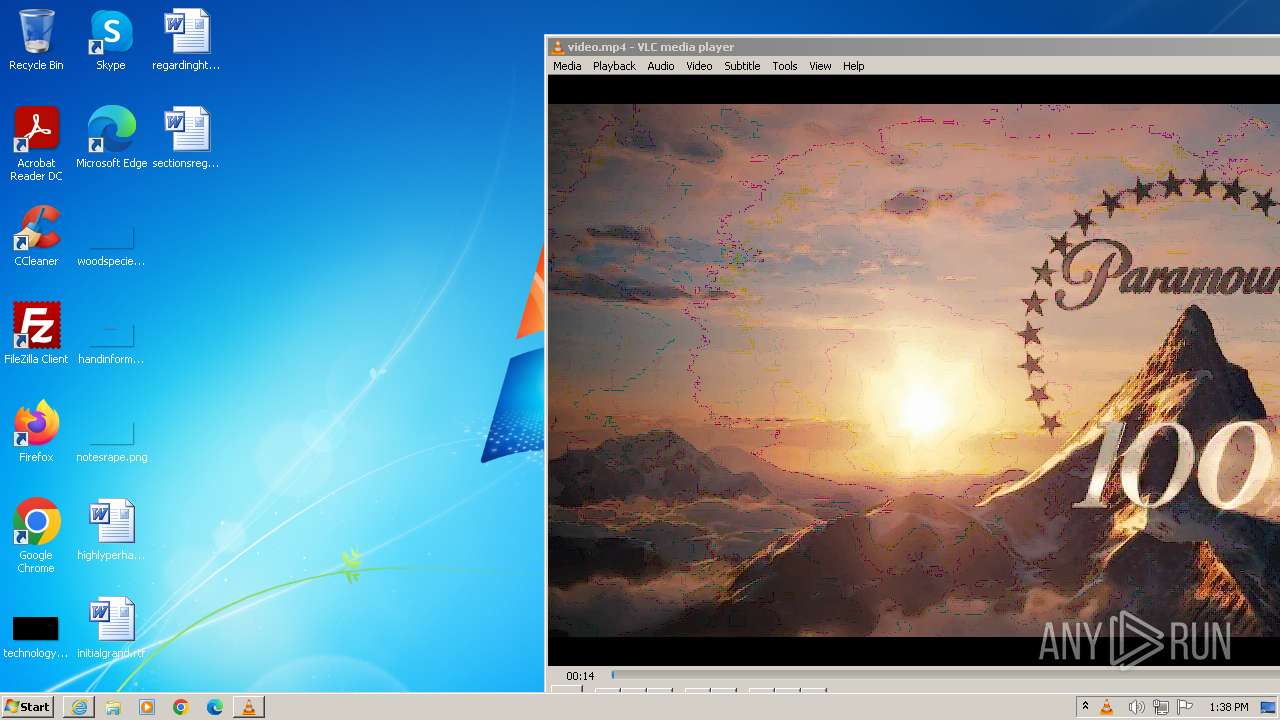Launch CCleaner from the desktop
The height and width of the screenshot is (720, 1280).
[x=36, y=236]
